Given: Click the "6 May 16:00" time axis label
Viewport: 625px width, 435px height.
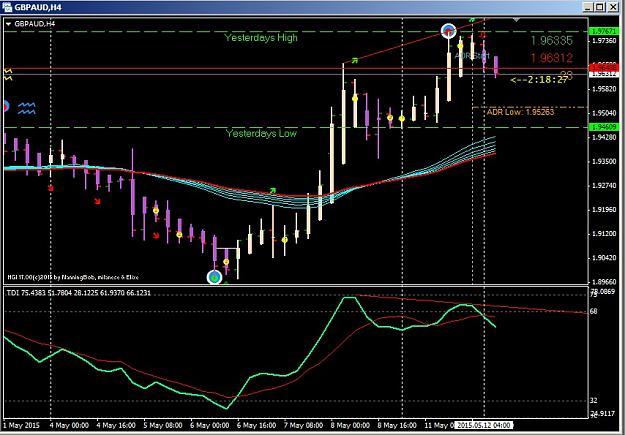Looking at the screenshot, I should click(257, 425).
